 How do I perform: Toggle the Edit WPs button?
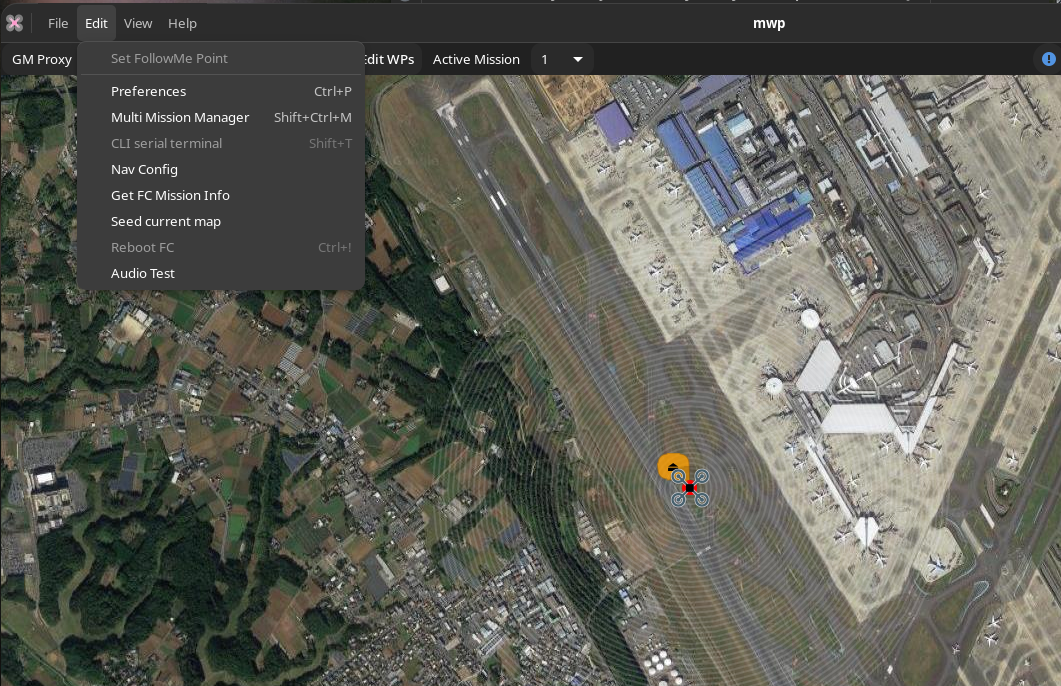pyautogui.click(x=390, y=60)
